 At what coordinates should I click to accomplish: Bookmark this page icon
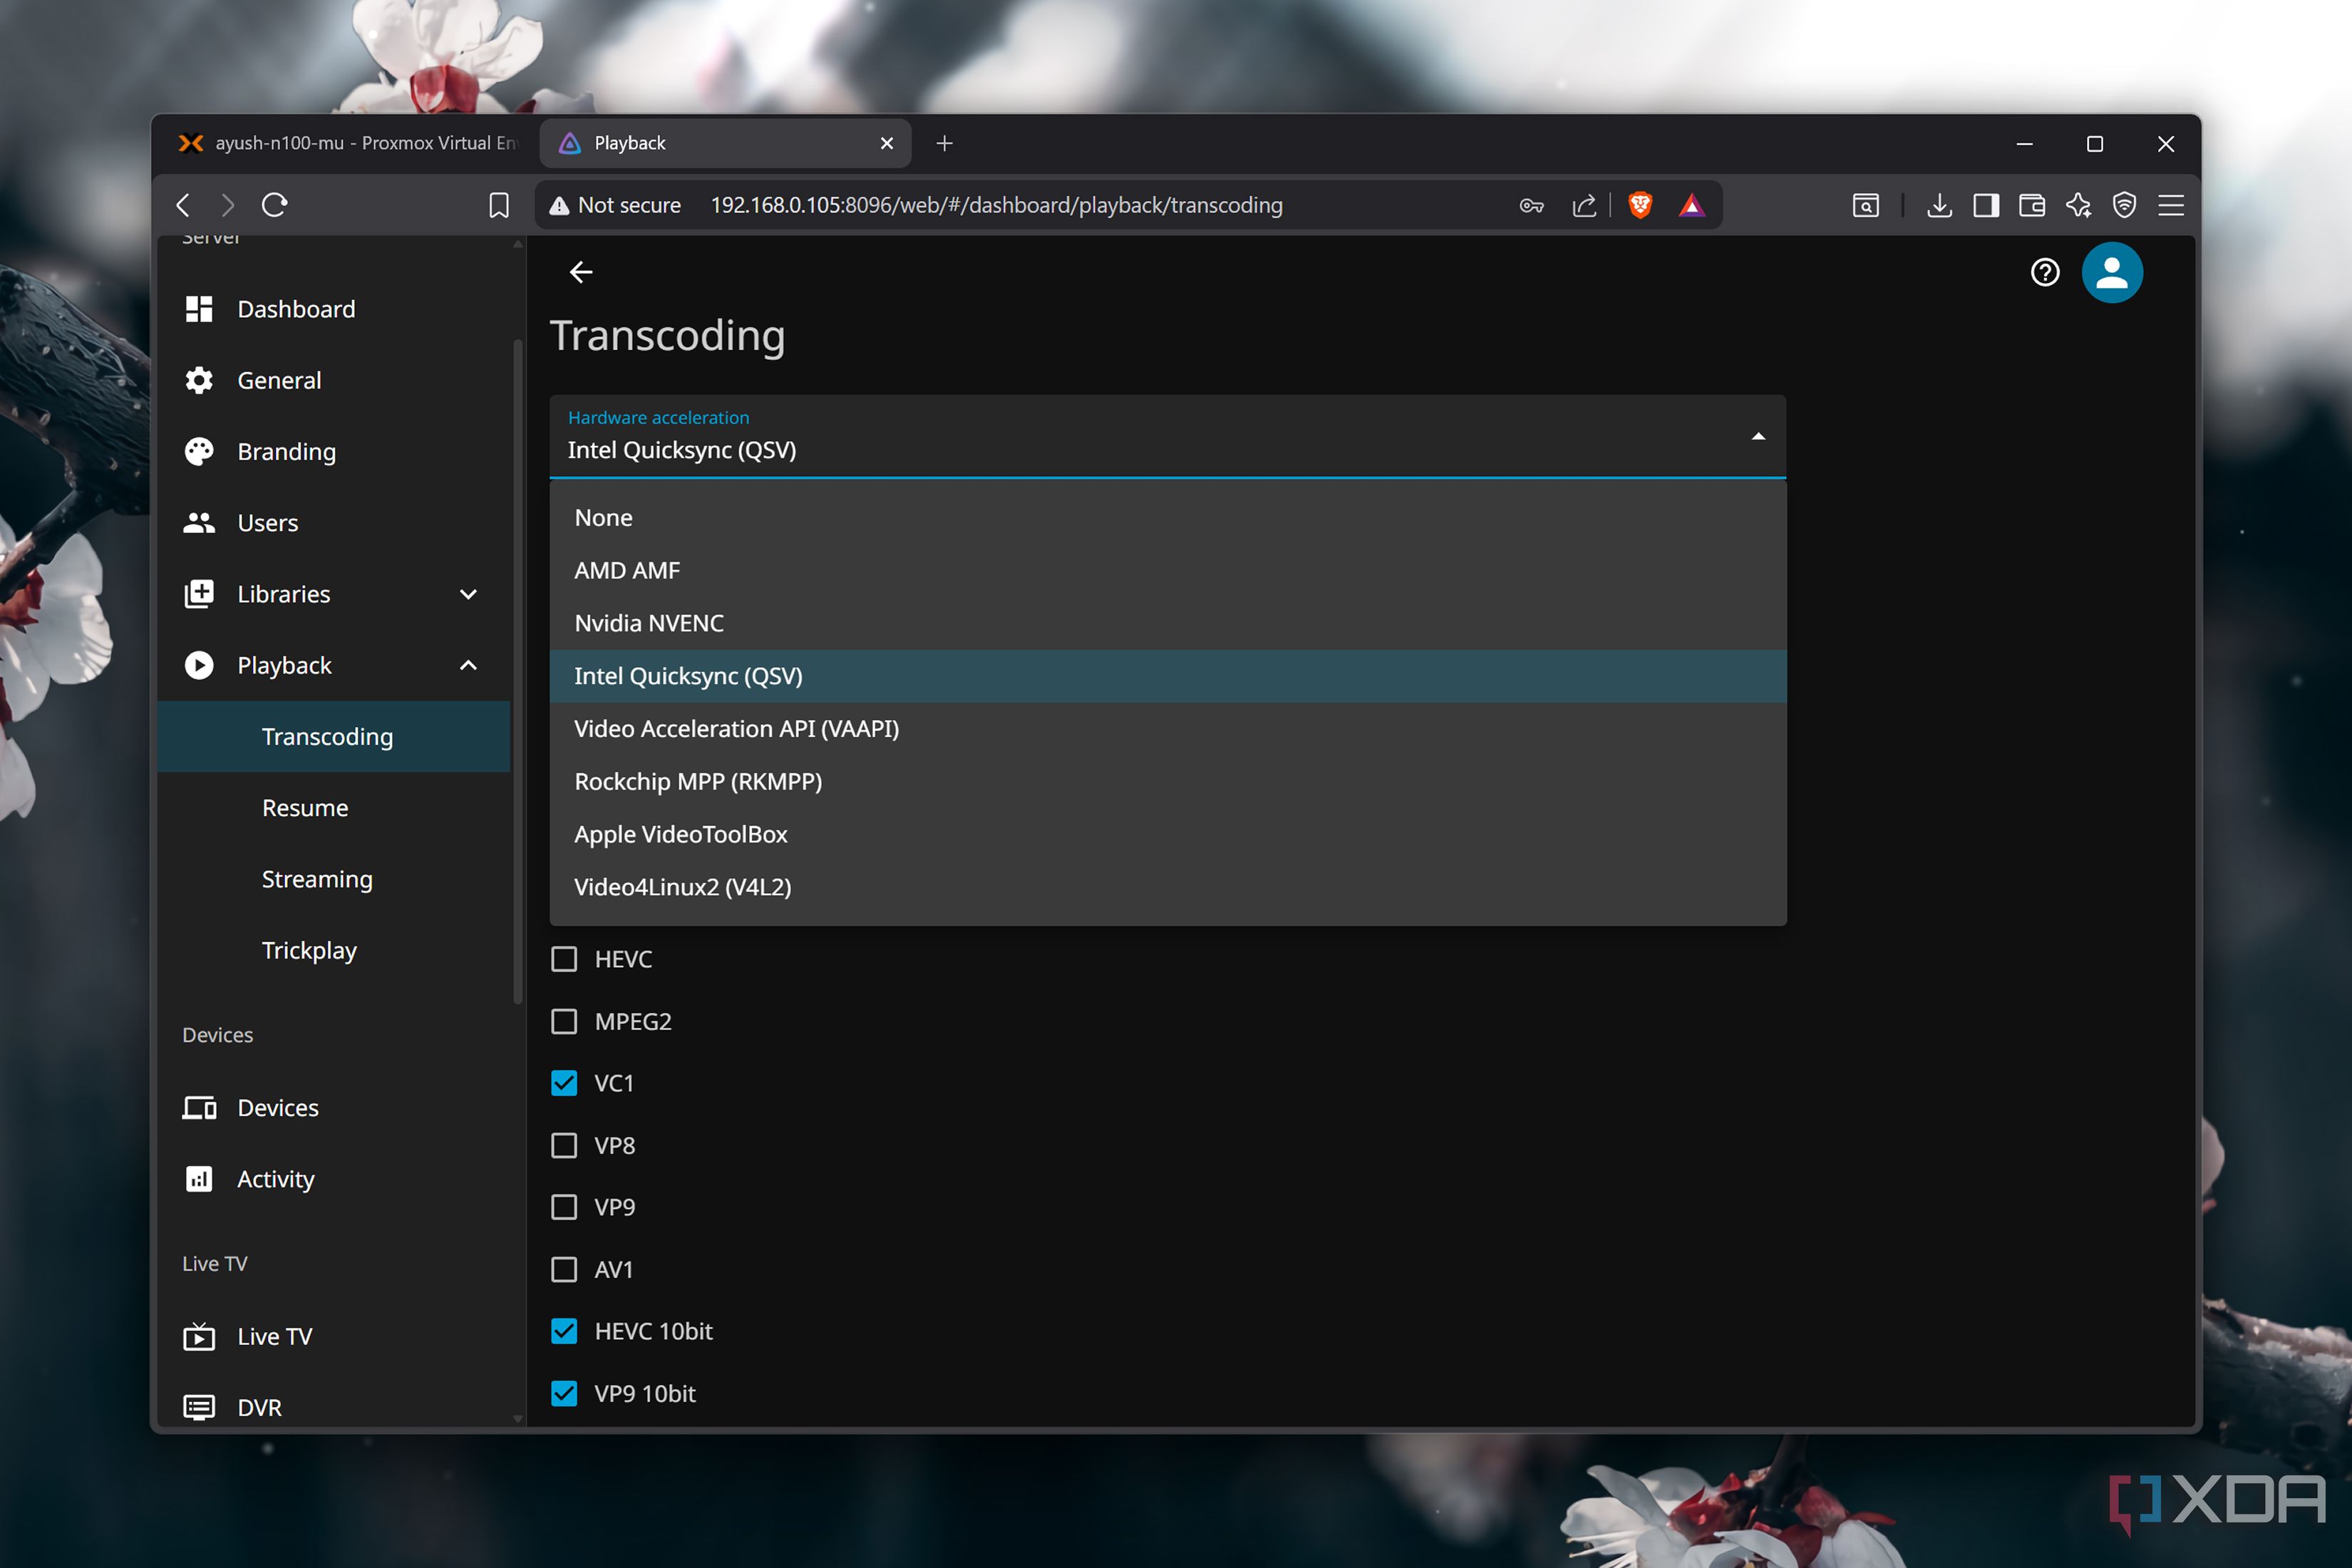pos(499,205)
